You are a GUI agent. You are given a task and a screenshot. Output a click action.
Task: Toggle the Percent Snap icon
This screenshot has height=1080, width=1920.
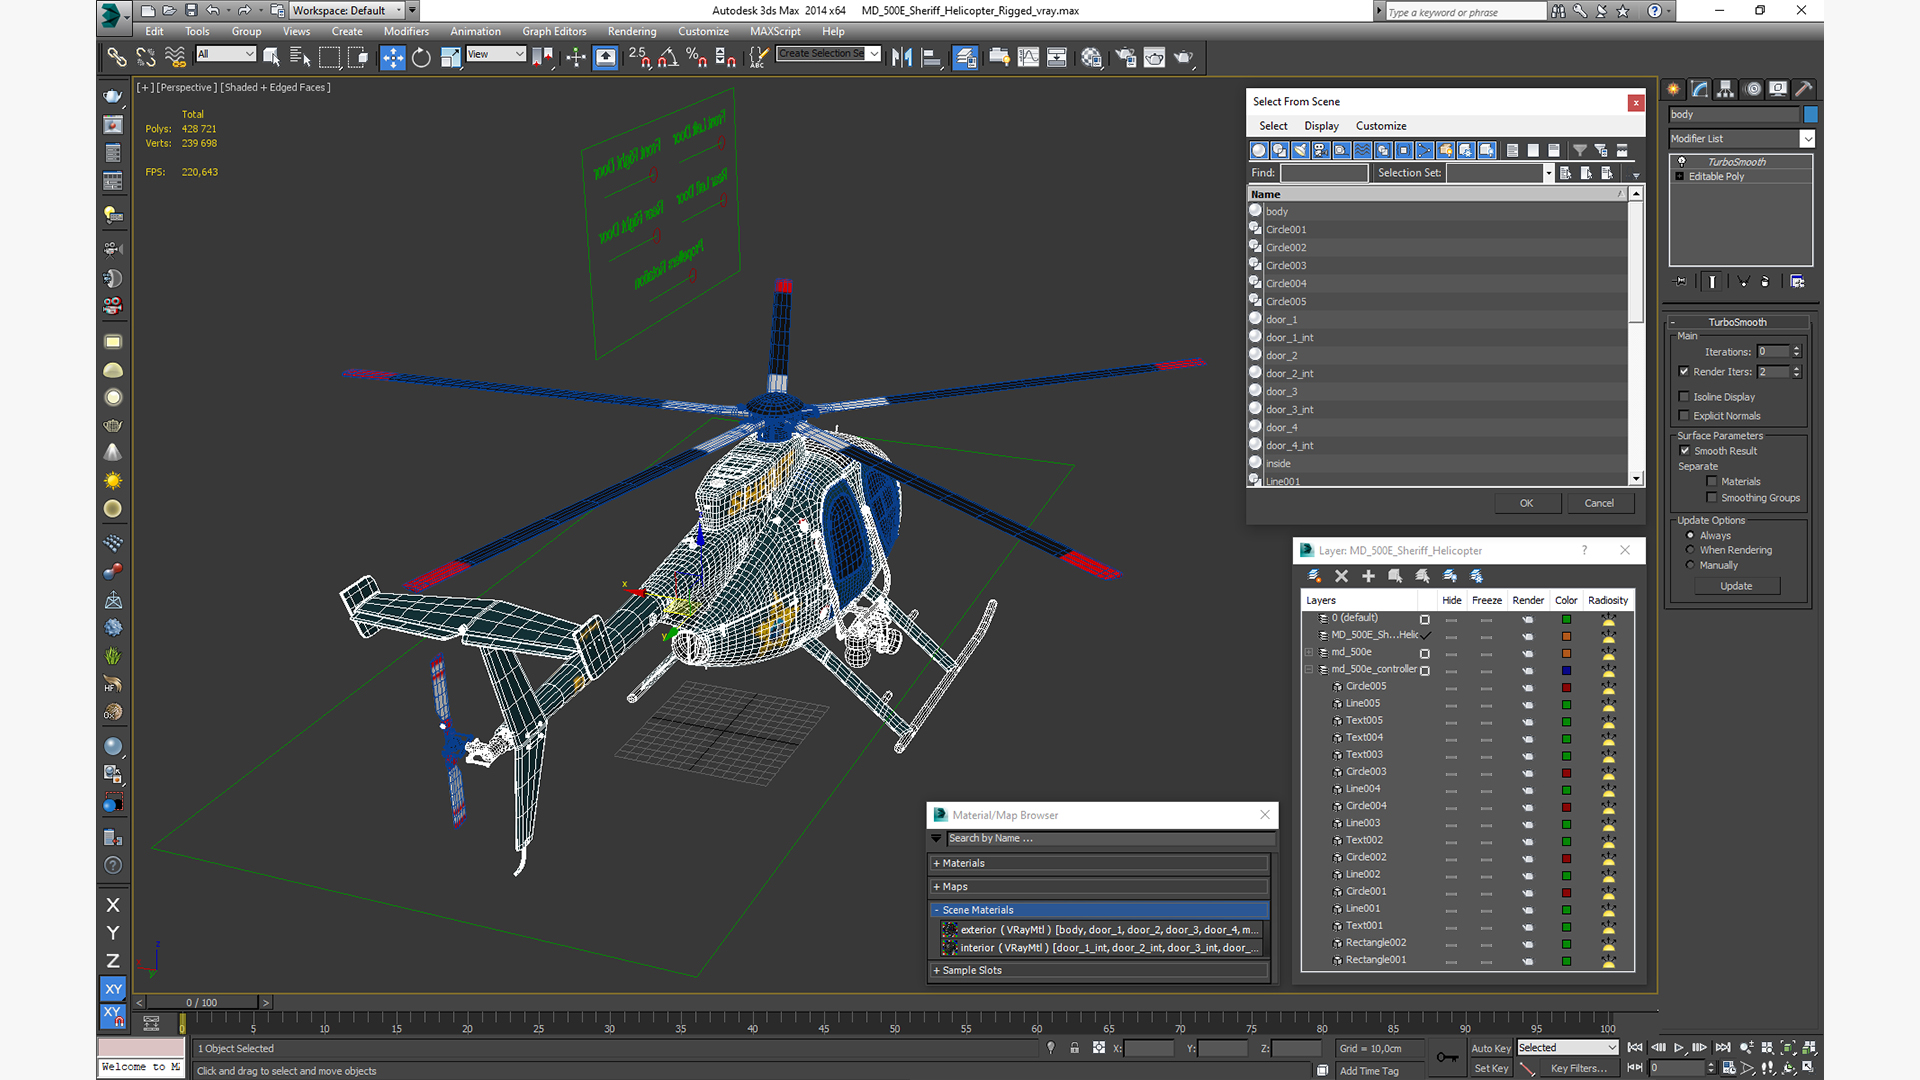point(697,57)
